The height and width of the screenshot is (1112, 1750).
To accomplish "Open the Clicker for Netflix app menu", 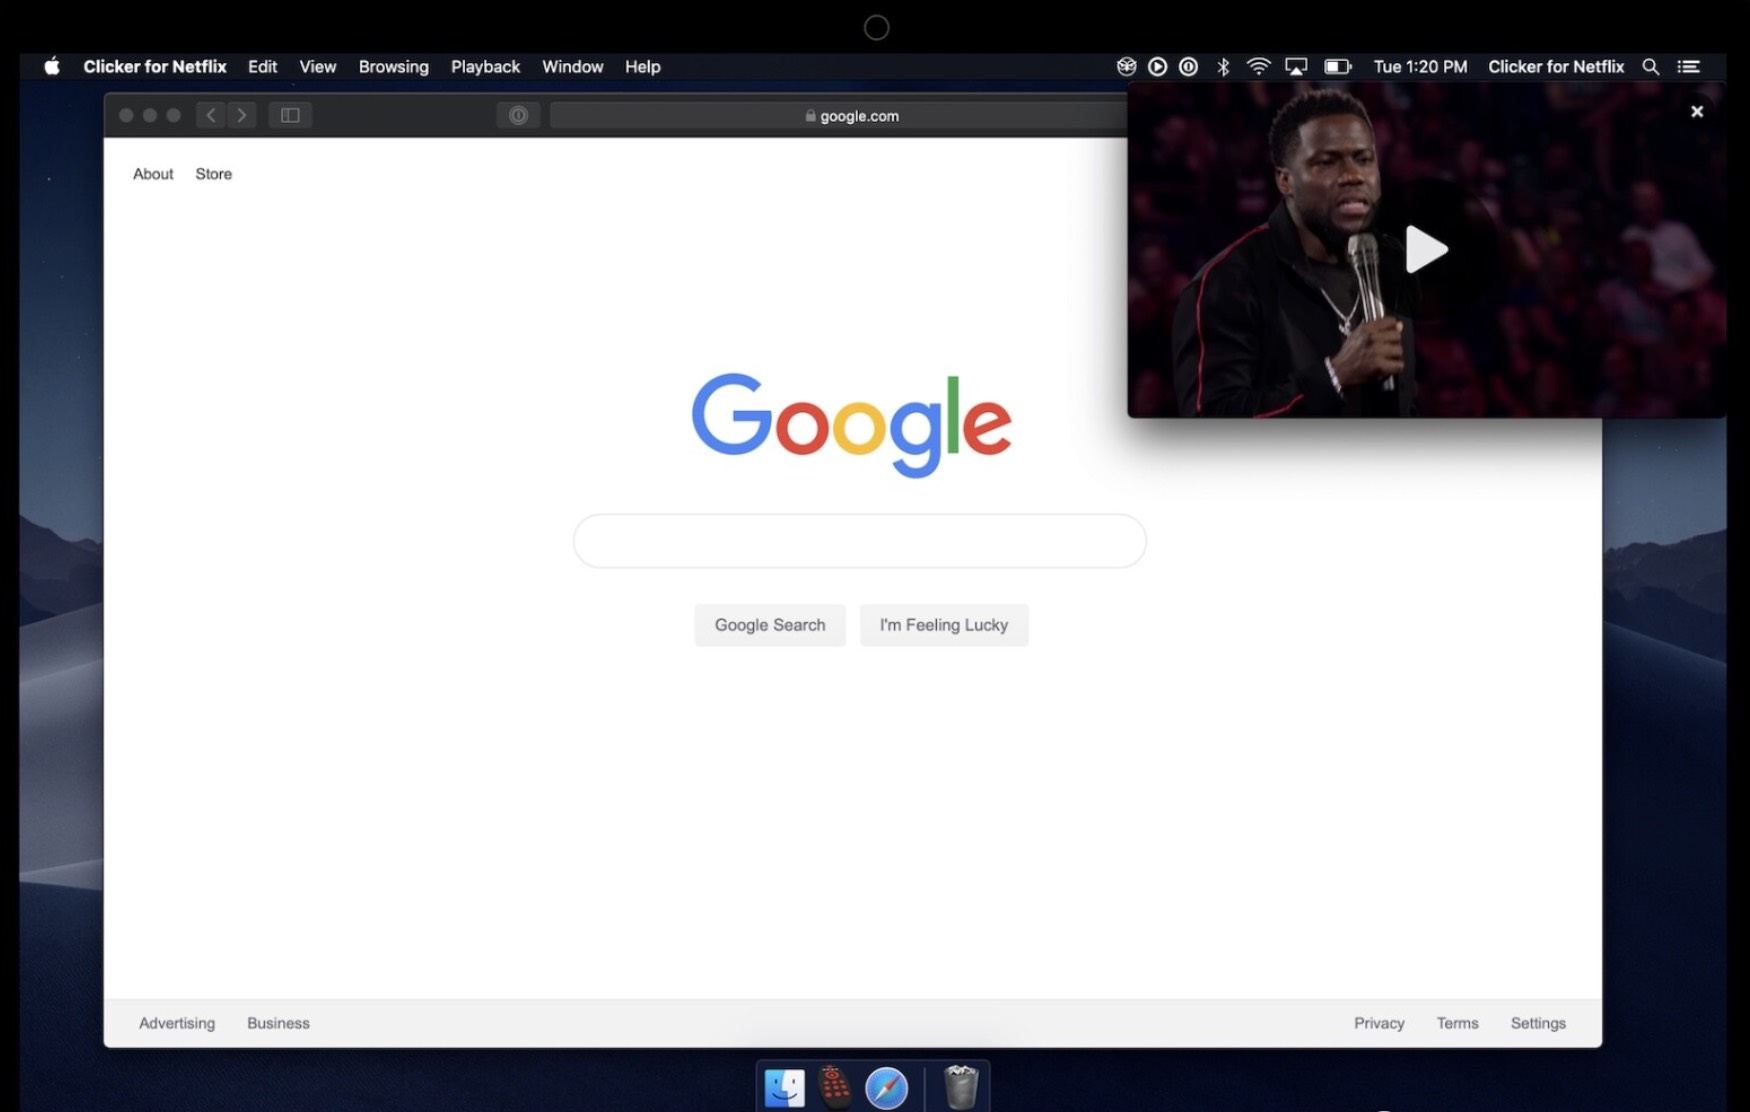I will 155,66.
